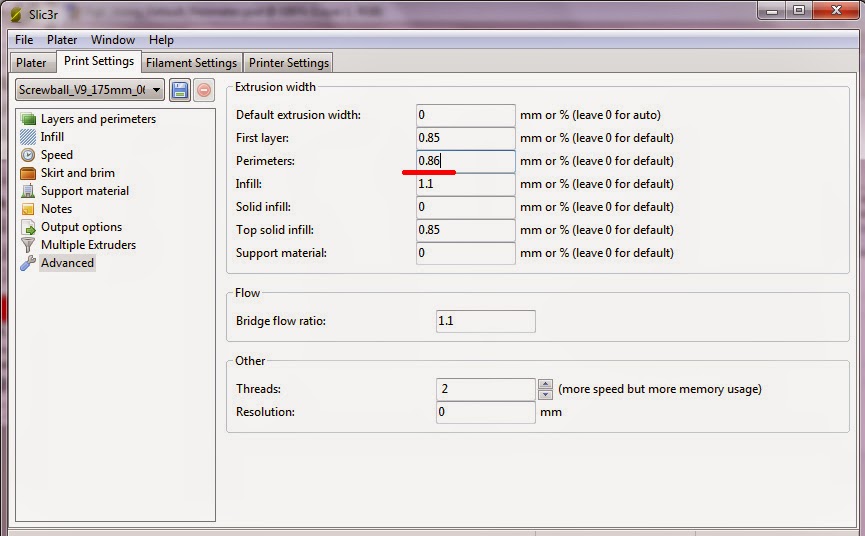Click the Threads value field

pos(485,389)
